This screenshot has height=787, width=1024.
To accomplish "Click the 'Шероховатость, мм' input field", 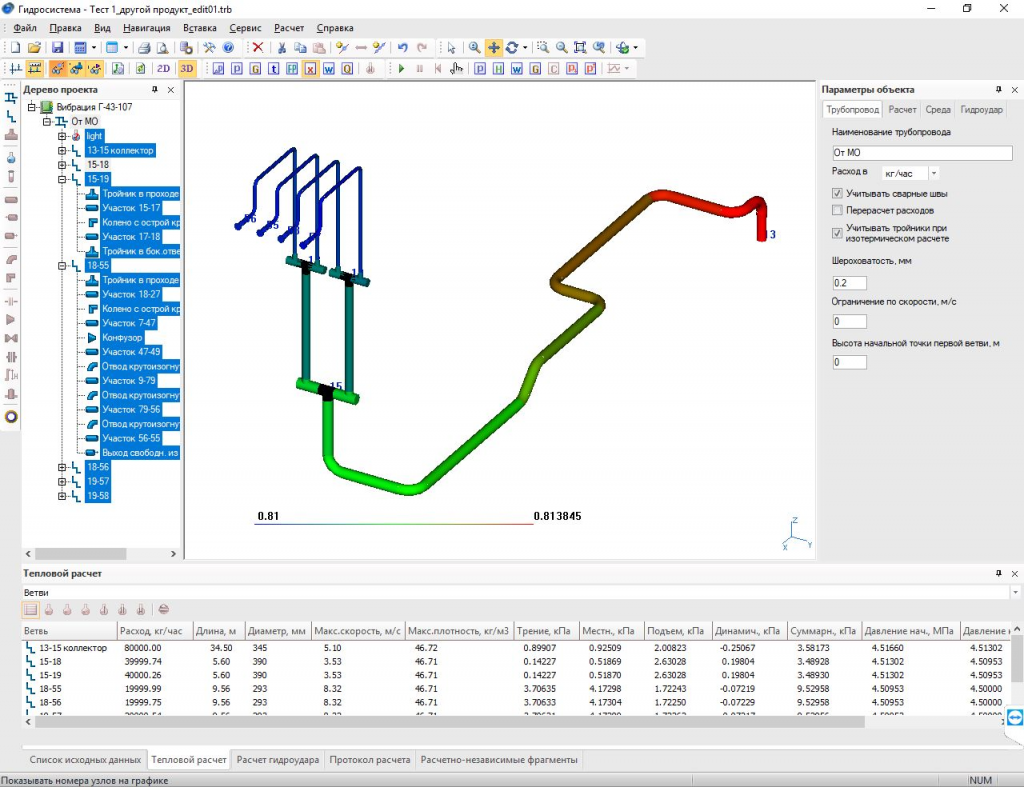I will click(850, 283).
